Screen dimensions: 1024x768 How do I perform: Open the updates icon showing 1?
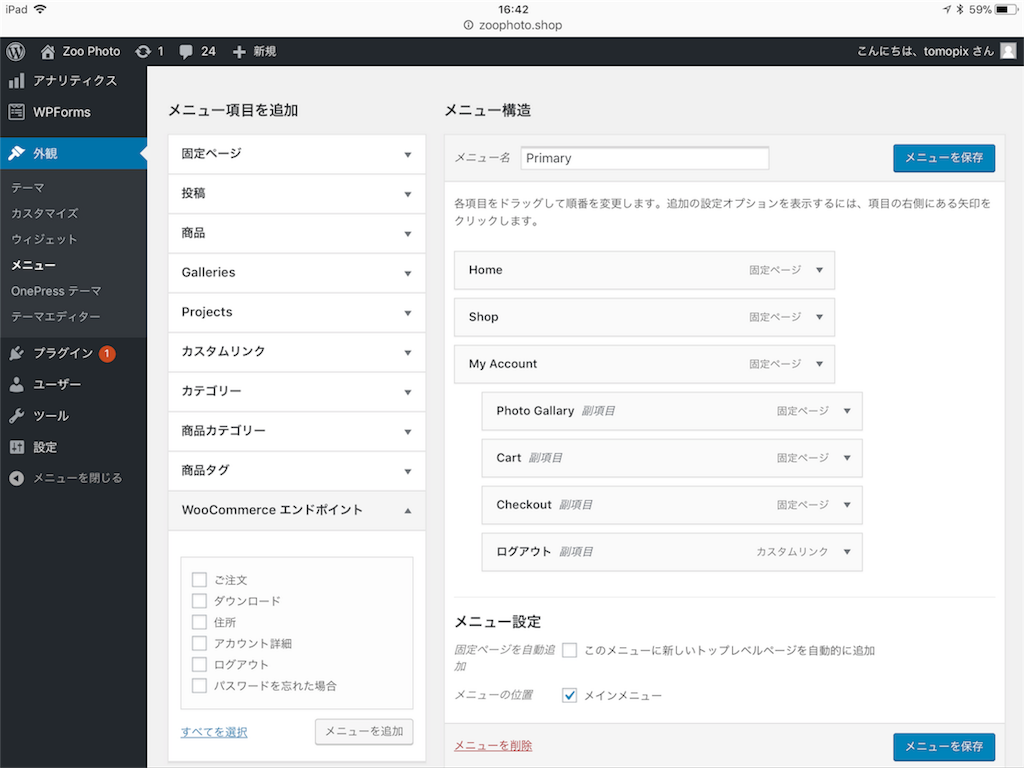click(143, 51)
